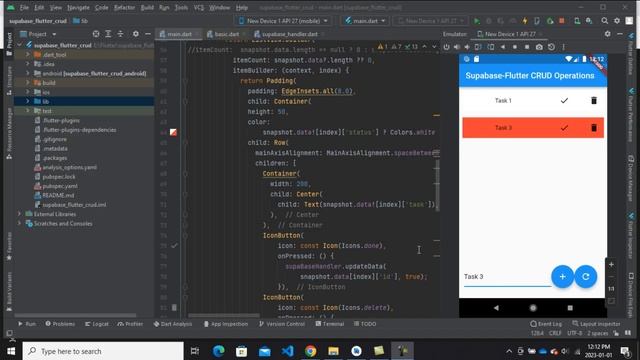The height and width of the screenshot is (360, 640).
Task: Mark Task 1 done with checkmark
Action: tap(564, 100)
